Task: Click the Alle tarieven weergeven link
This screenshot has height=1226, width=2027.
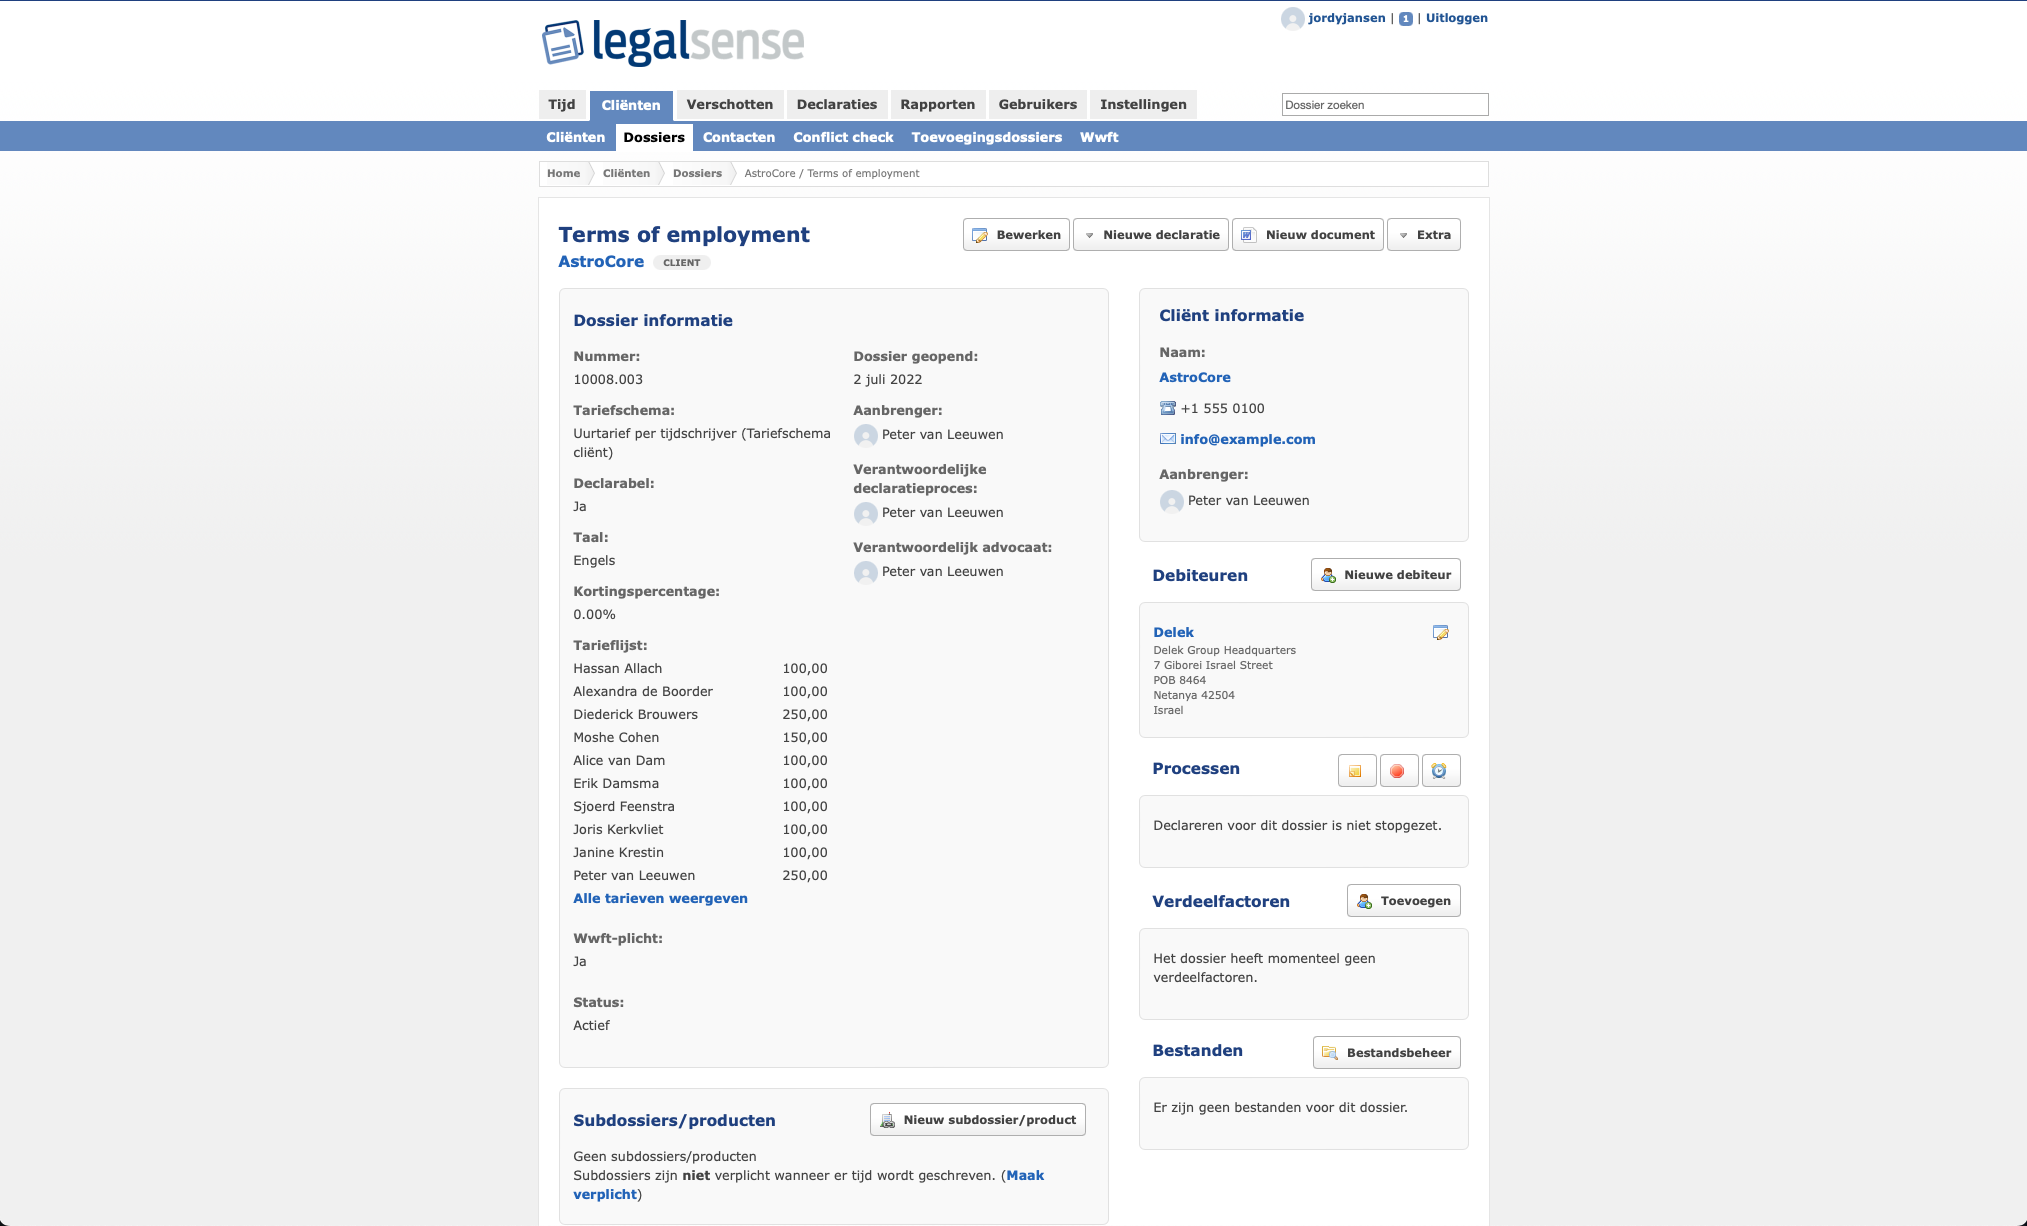Action: 660,899
